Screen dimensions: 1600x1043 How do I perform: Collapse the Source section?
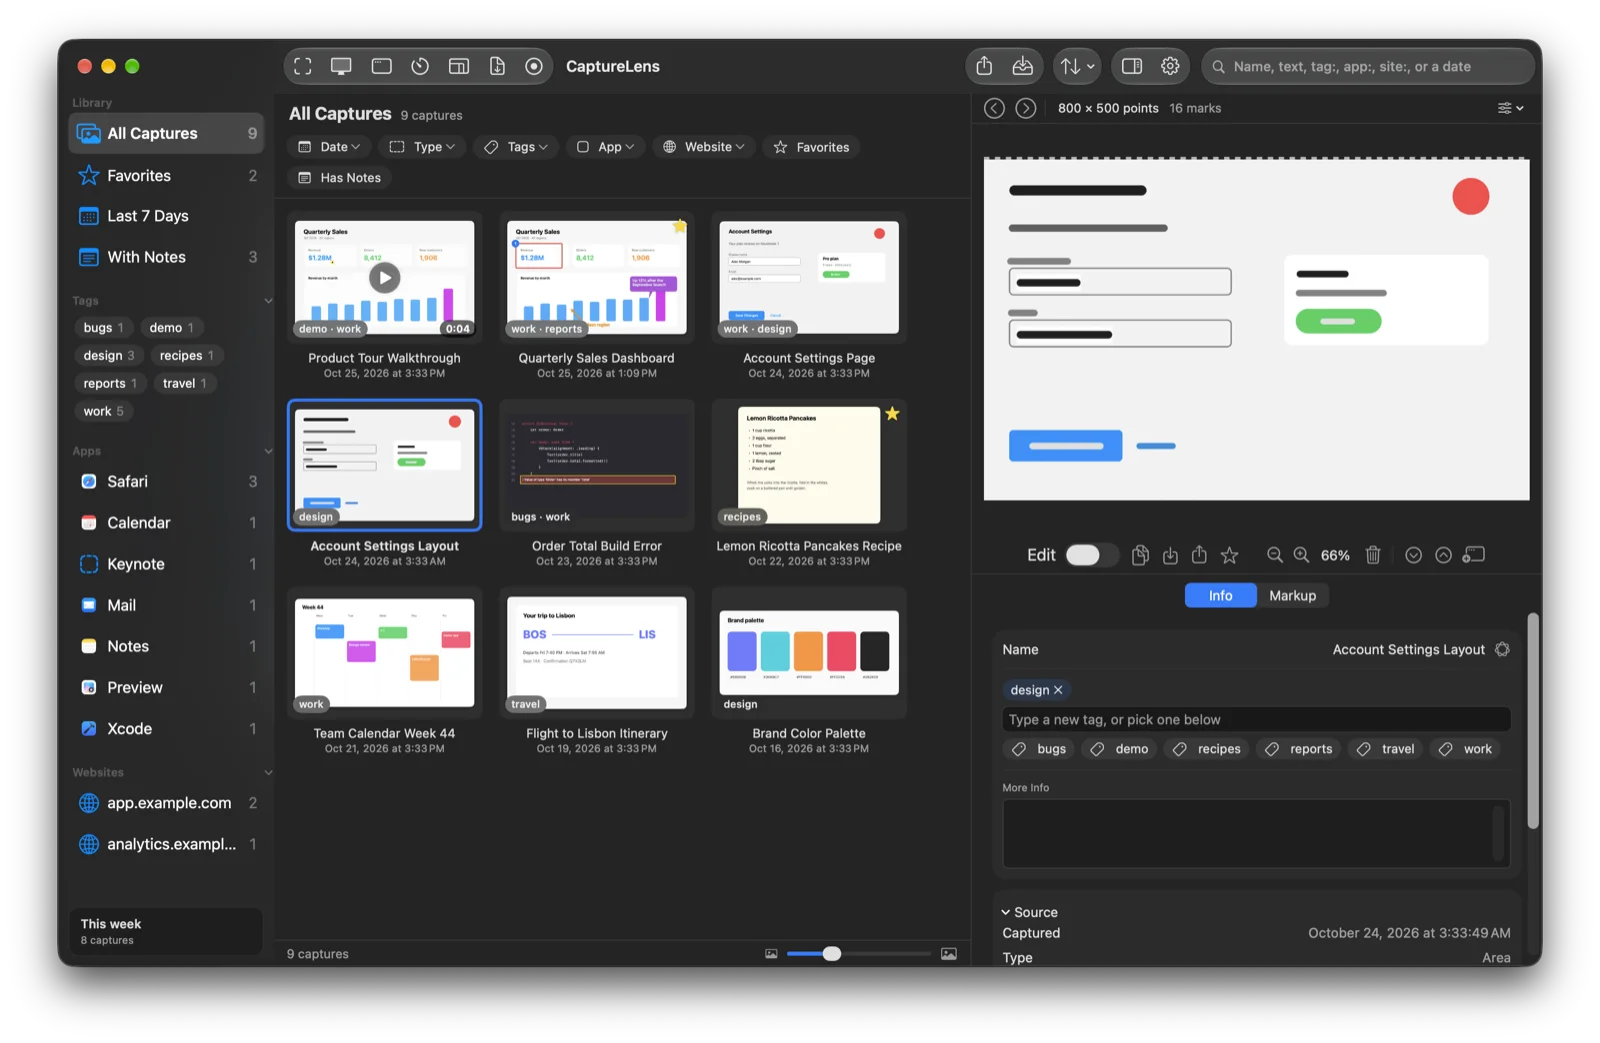(1006, 912)
